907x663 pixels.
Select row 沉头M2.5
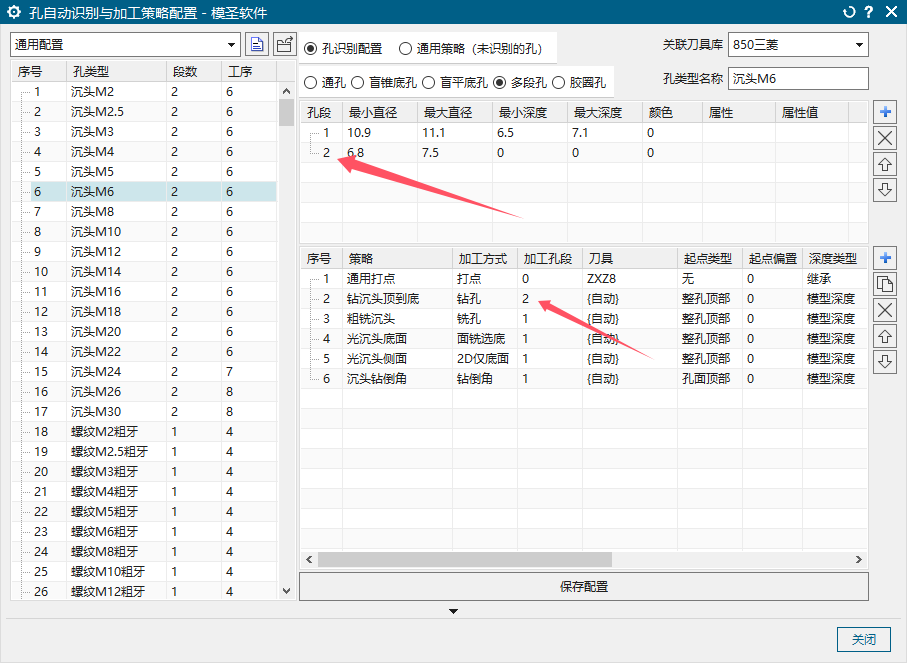(x=144, y=112)
